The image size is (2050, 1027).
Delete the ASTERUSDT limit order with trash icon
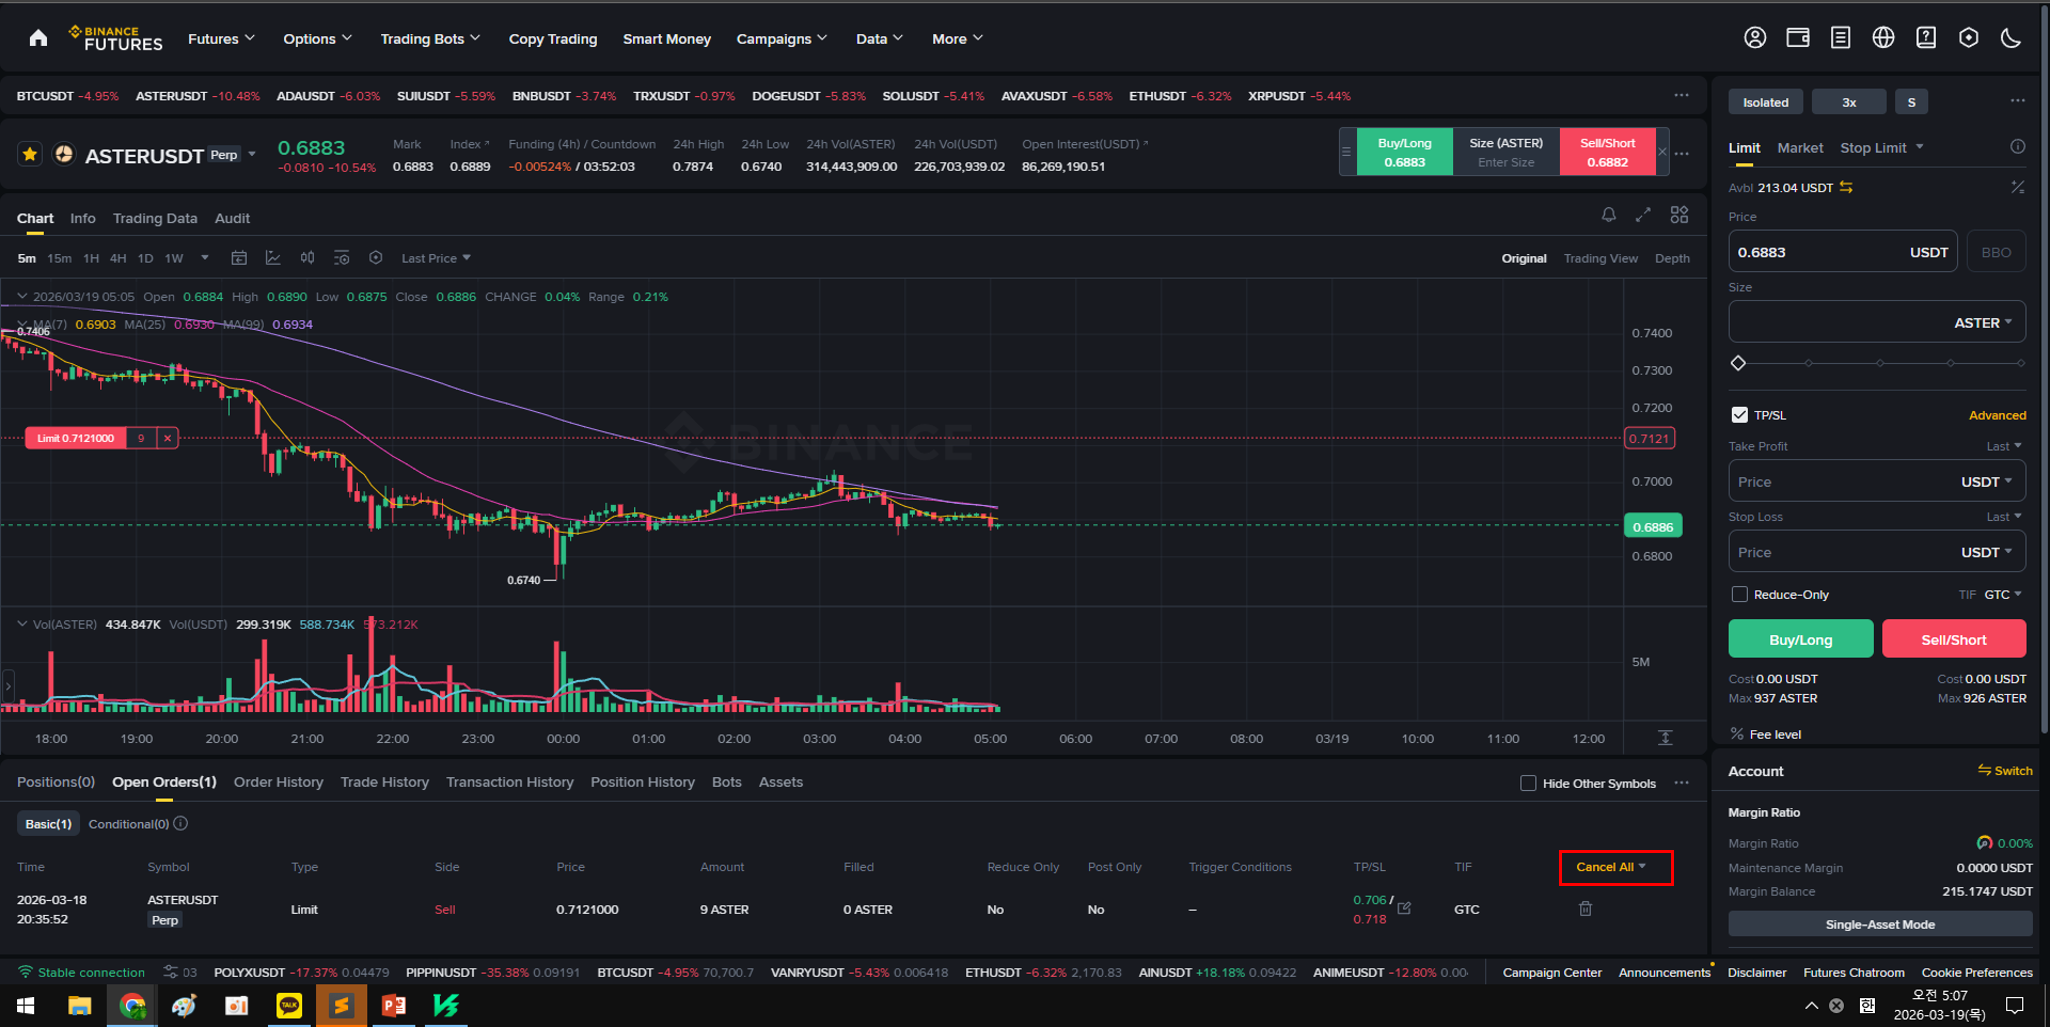pos(1585,908)
